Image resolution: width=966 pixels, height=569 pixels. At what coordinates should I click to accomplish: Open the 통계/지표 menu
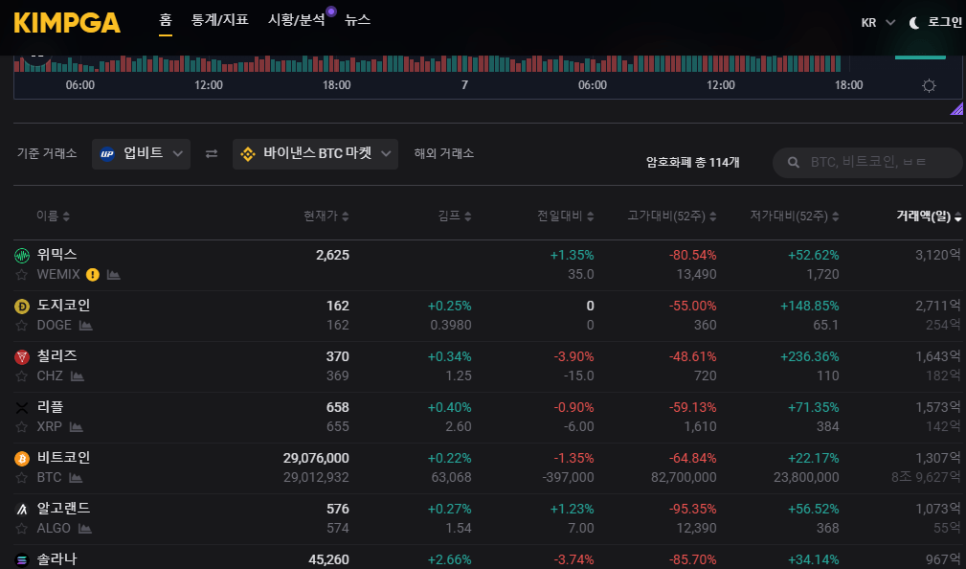click(x=220, y=20)
